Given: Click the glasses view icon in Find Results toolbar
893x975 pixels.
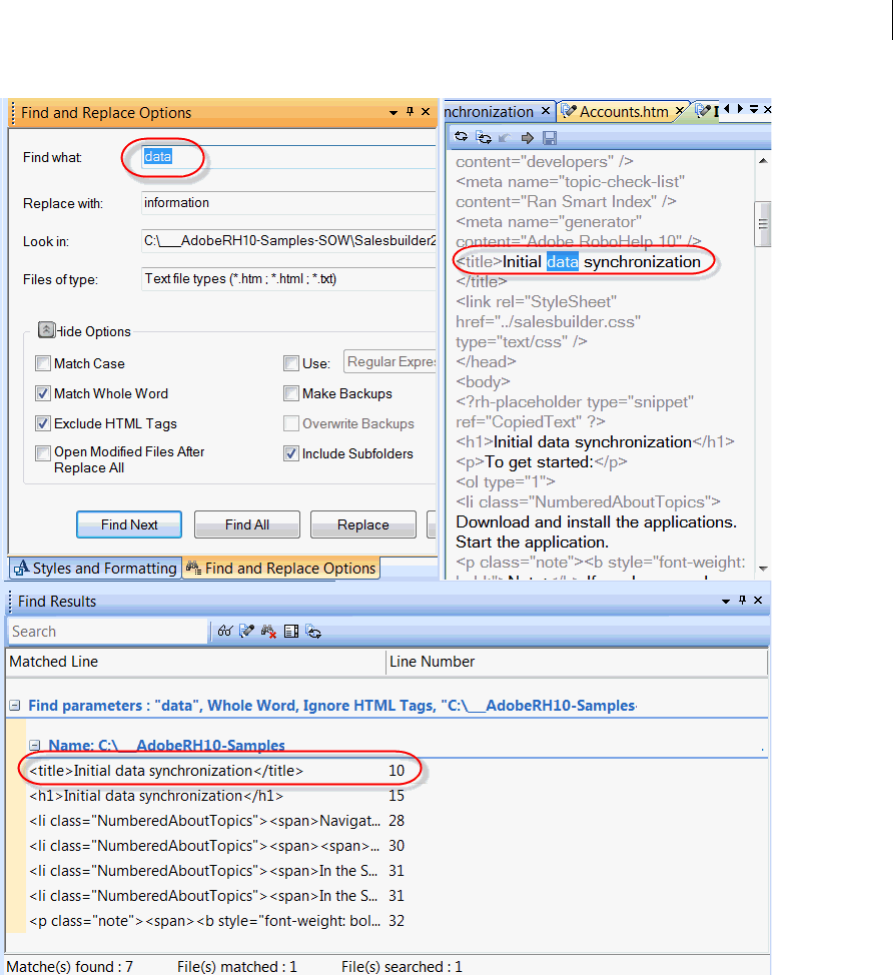Looking at the screenshot, I should (224, 631).
